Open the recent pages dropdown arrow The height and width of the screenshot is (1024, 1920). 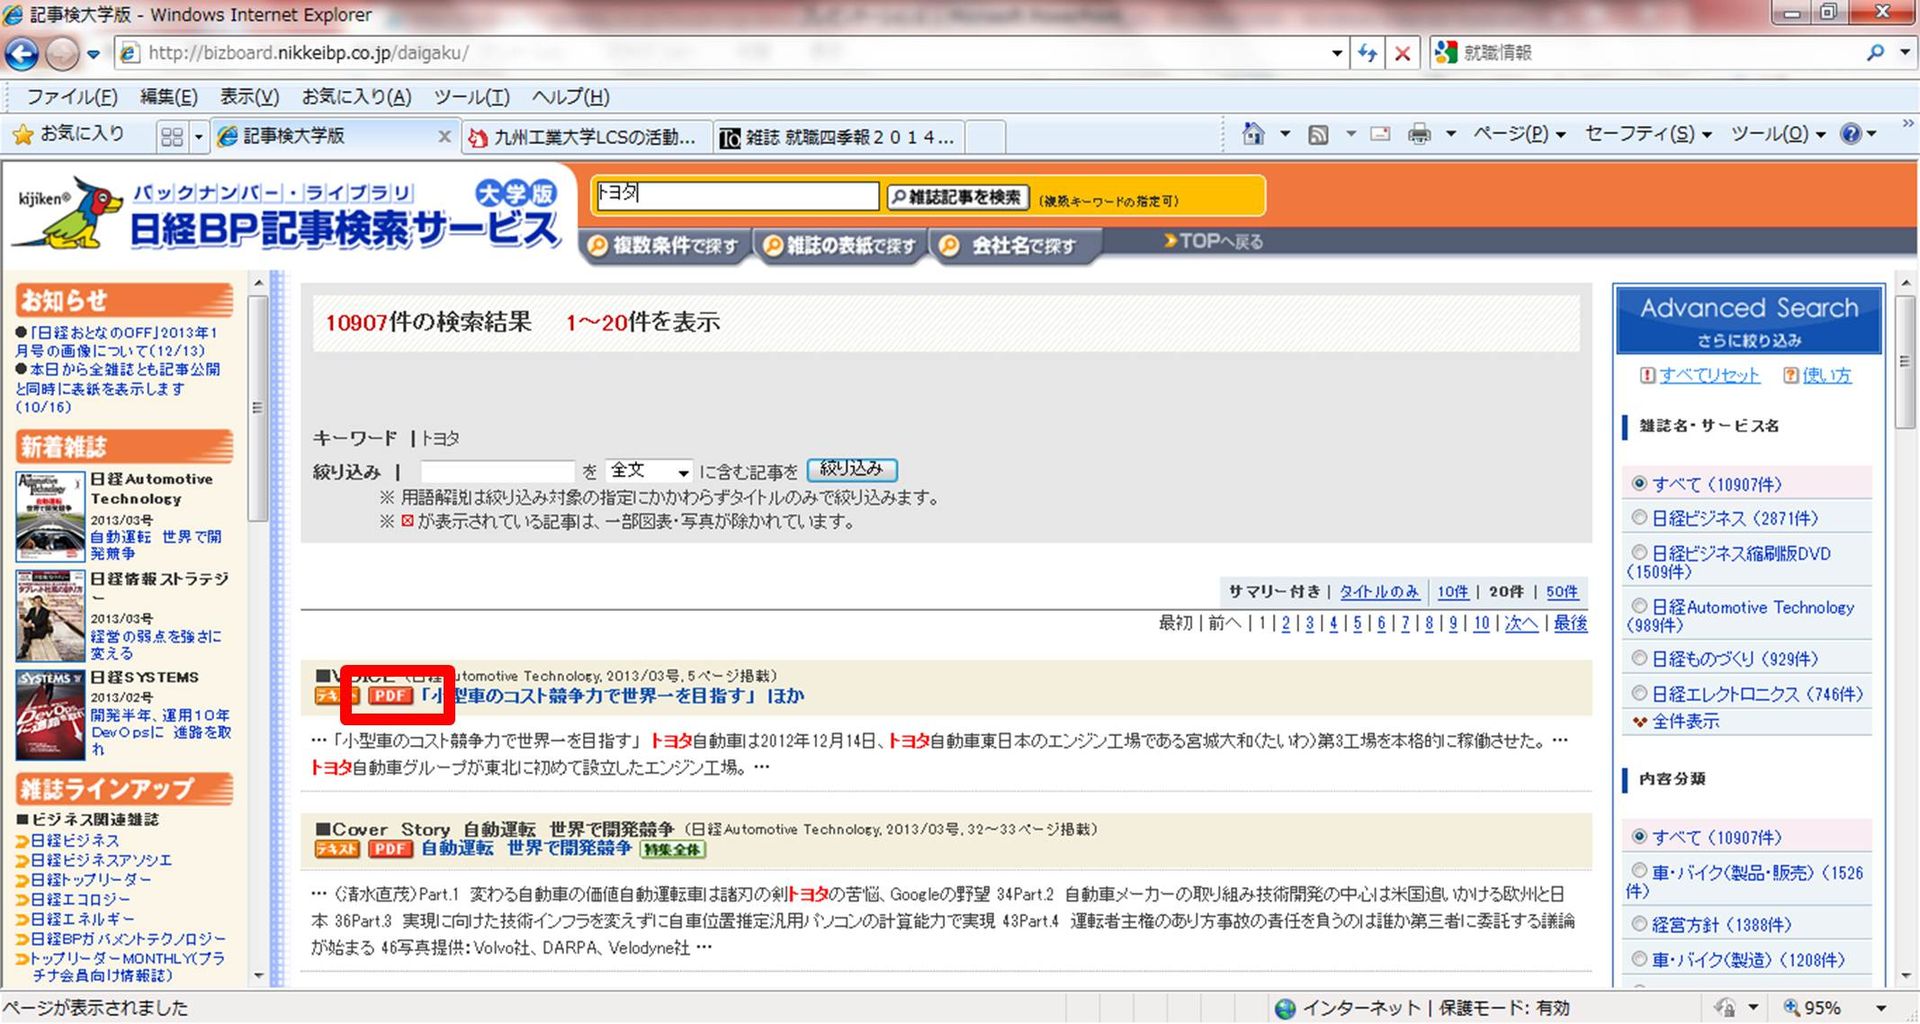[93, 54]
